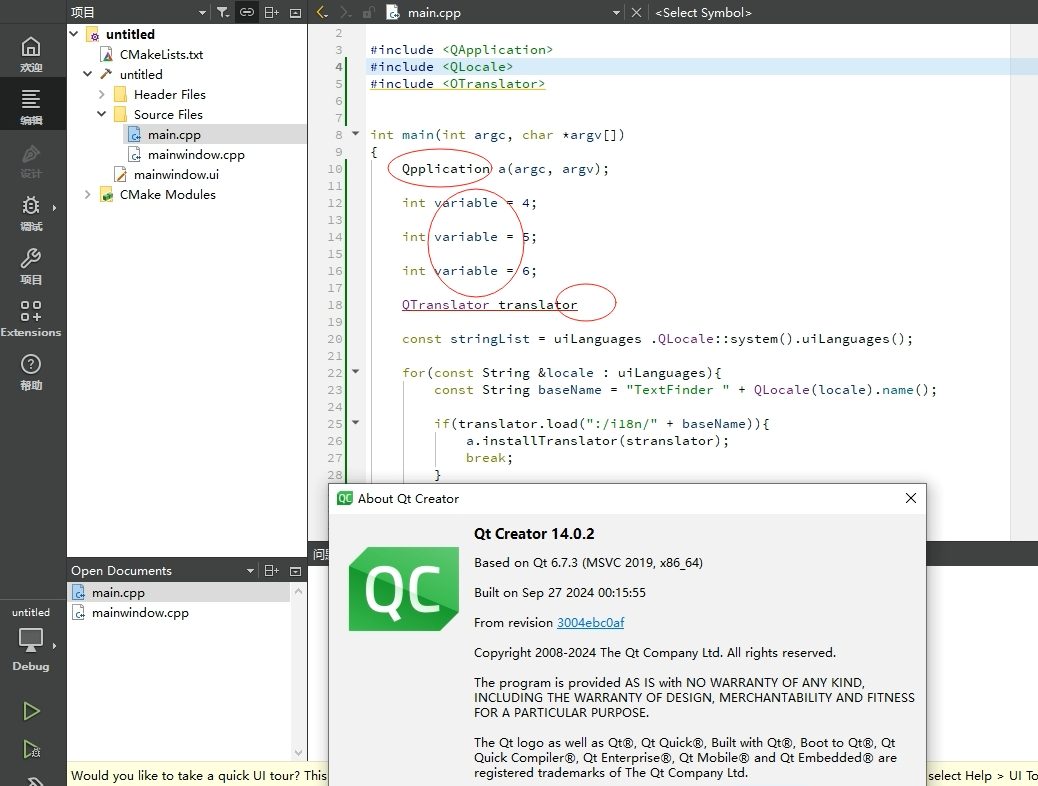This screenshot has height=786, width=1038.
Task: Click the Debug mode submenu arrow
Action: point(54,208)
